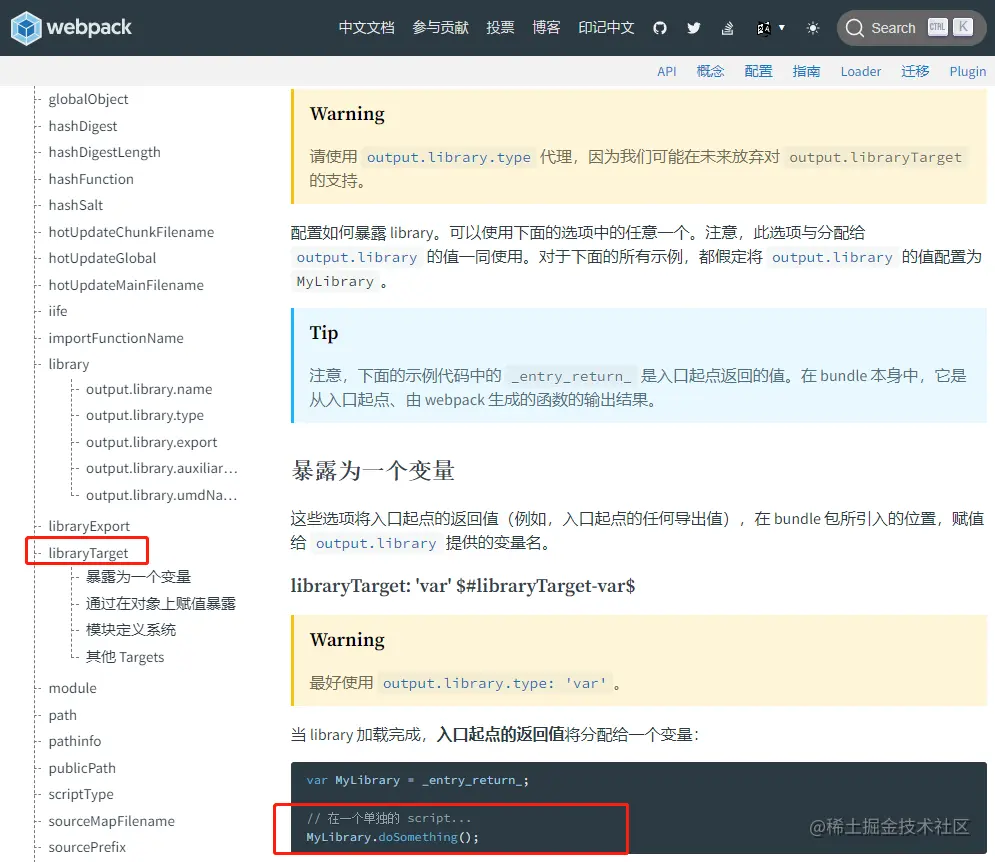Select hotUpdateMainFilename in sidebar
This screenshot has height=862, width=995.
point(126,285)
